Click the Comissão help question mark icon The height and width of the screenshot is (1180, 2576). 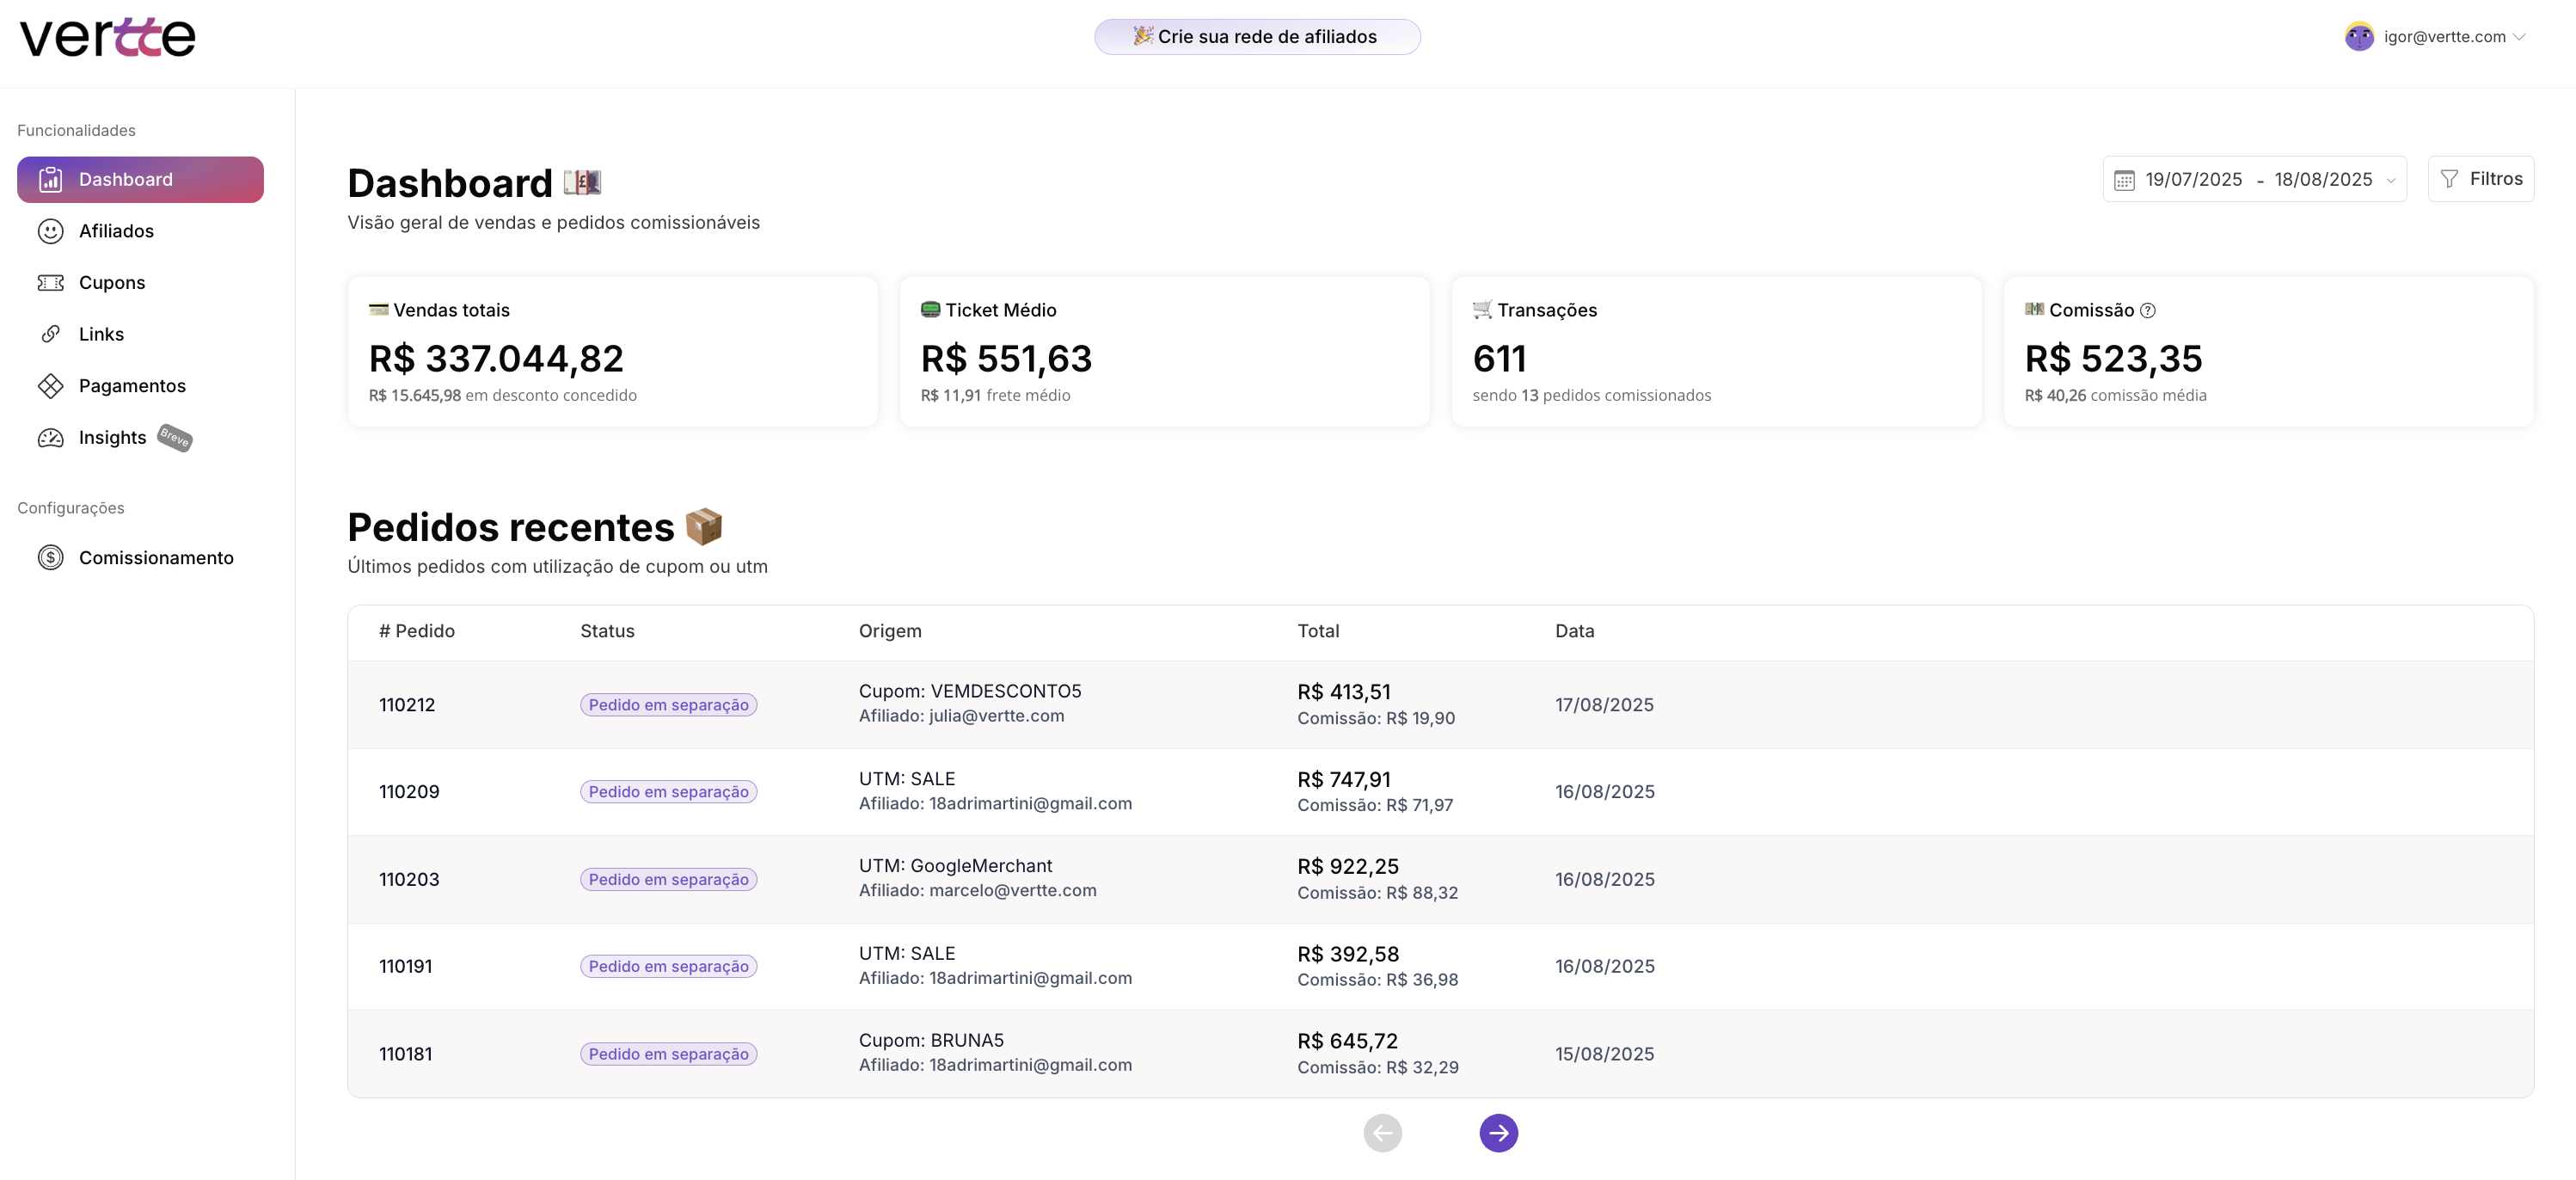click(x=2147, y=311)
